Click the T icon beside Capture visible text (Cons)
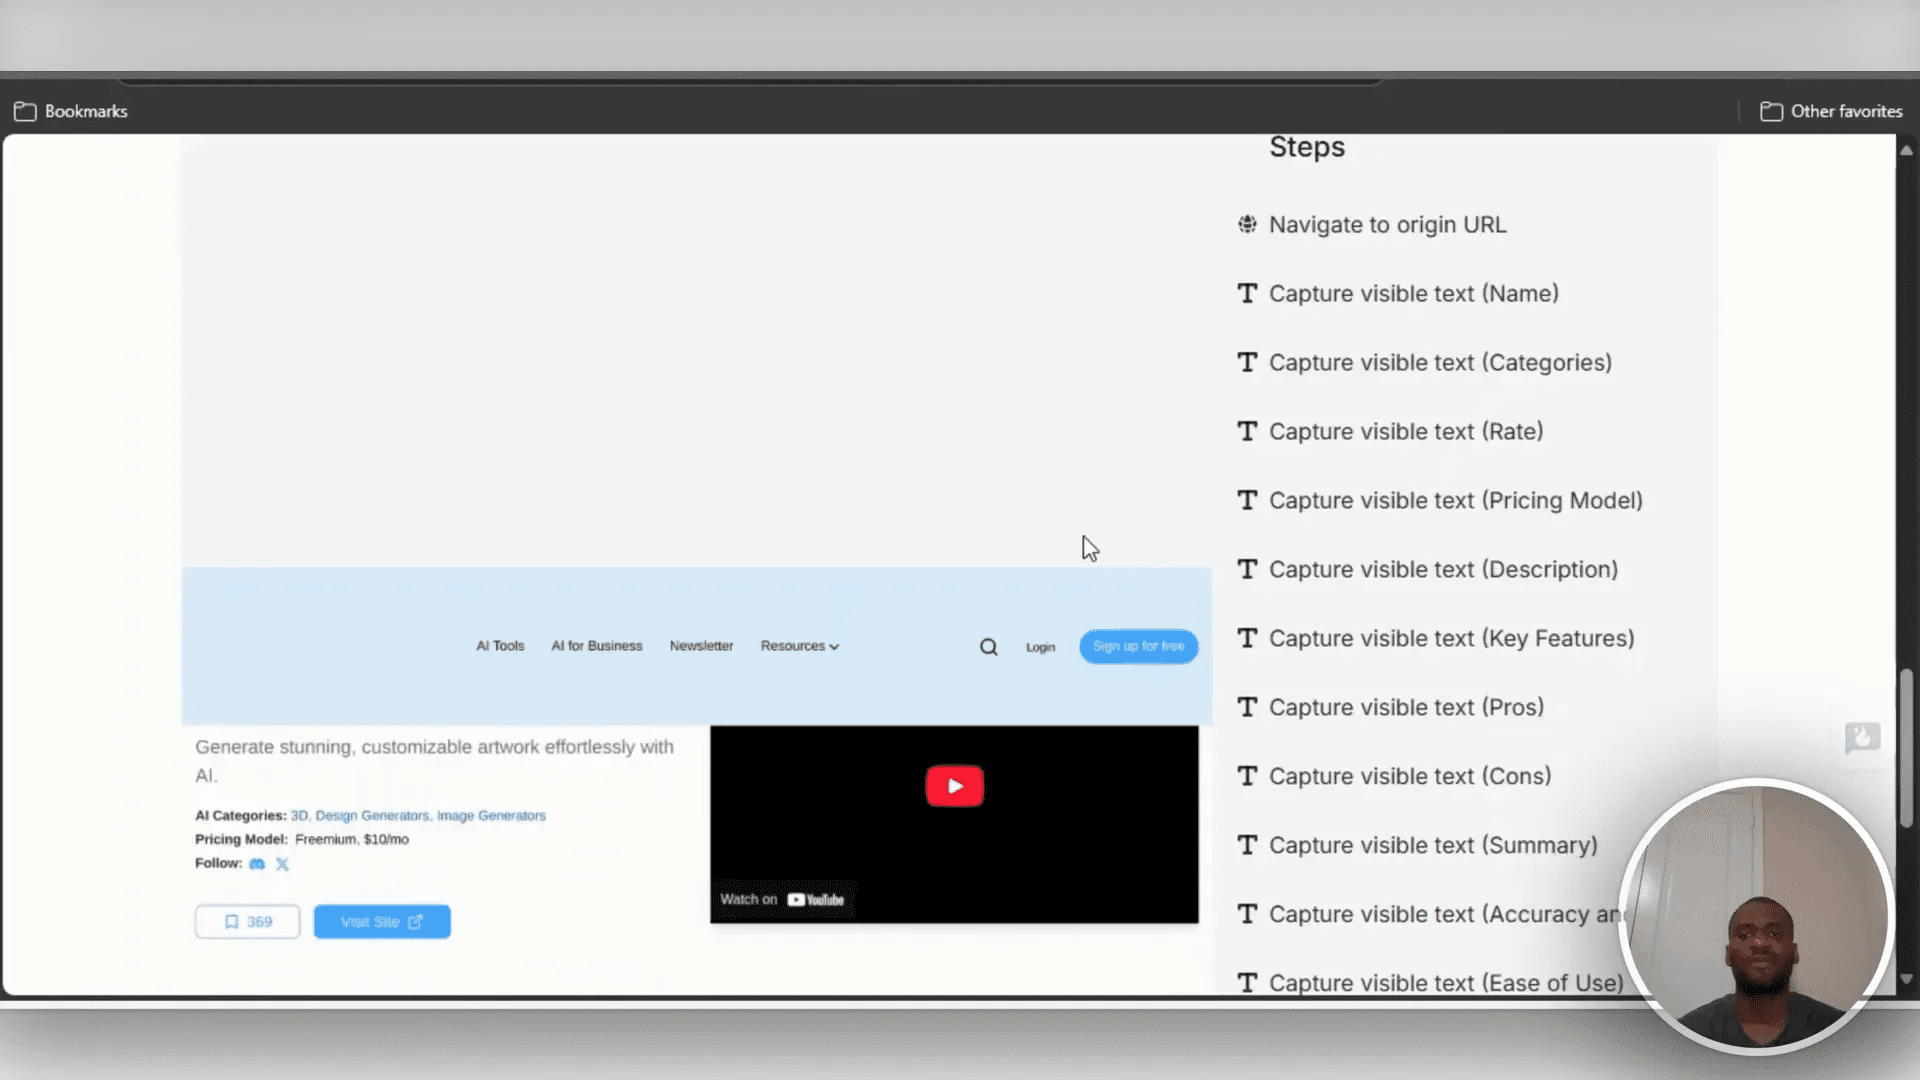 1247,776
